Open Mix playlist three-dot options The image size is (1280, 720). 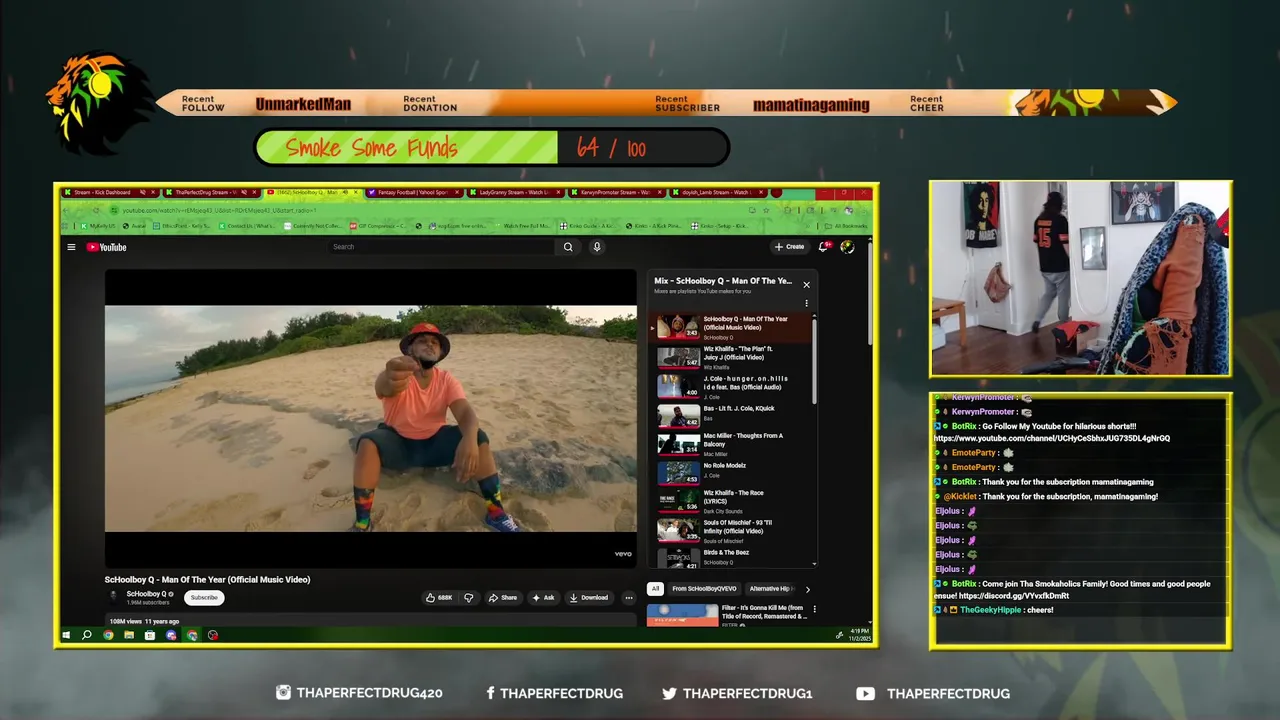coord(806,303)
